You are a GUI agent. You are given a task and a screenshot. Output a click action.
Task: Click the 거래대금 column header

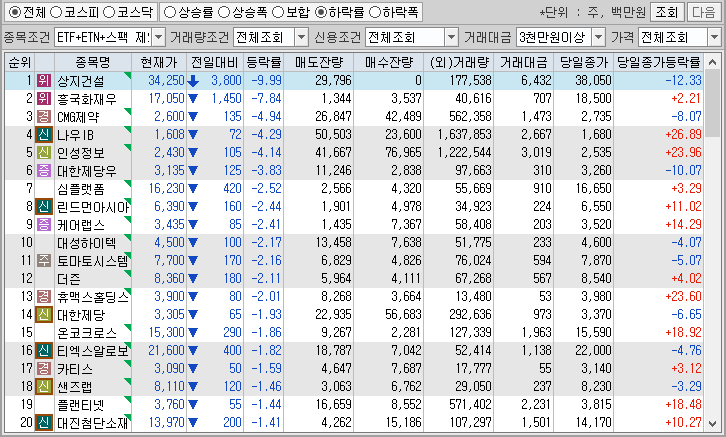pos(524,62)
